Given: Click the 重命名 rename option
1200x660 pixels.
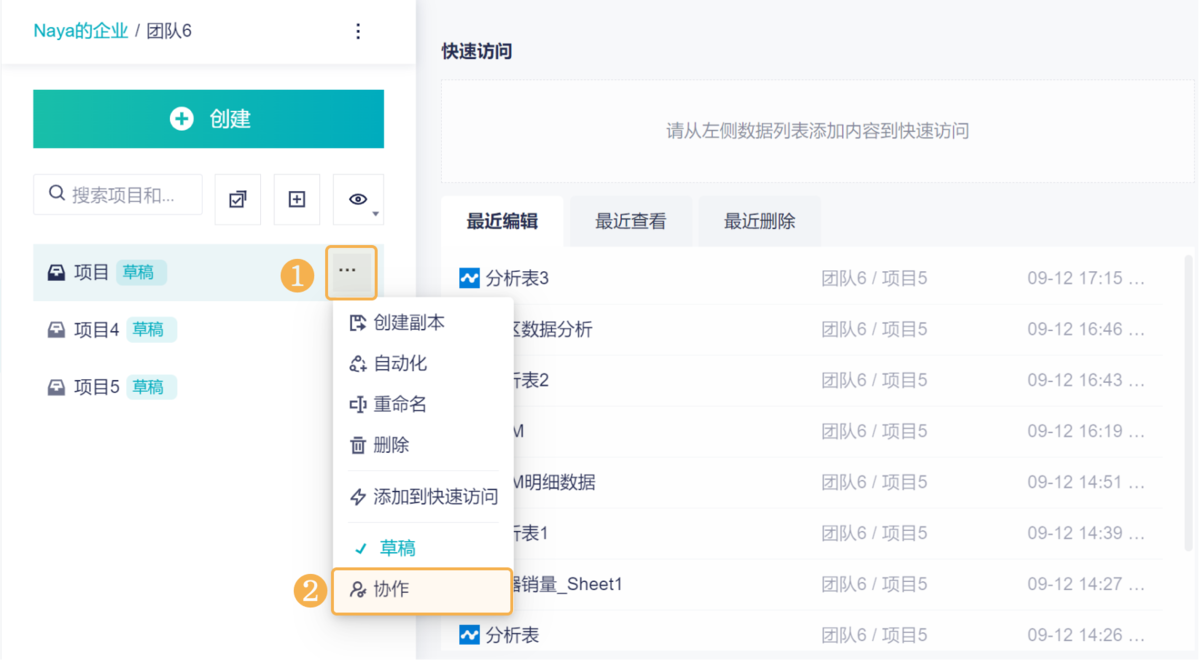Looking at the screenshot, I should click(x=400, y=405).
